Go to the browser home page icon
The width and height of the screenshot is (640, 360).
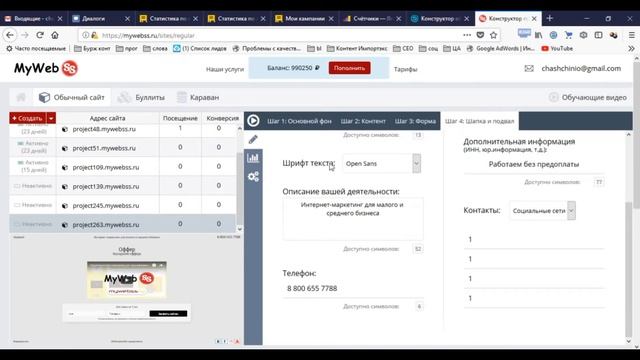click(x=55, y=35)
